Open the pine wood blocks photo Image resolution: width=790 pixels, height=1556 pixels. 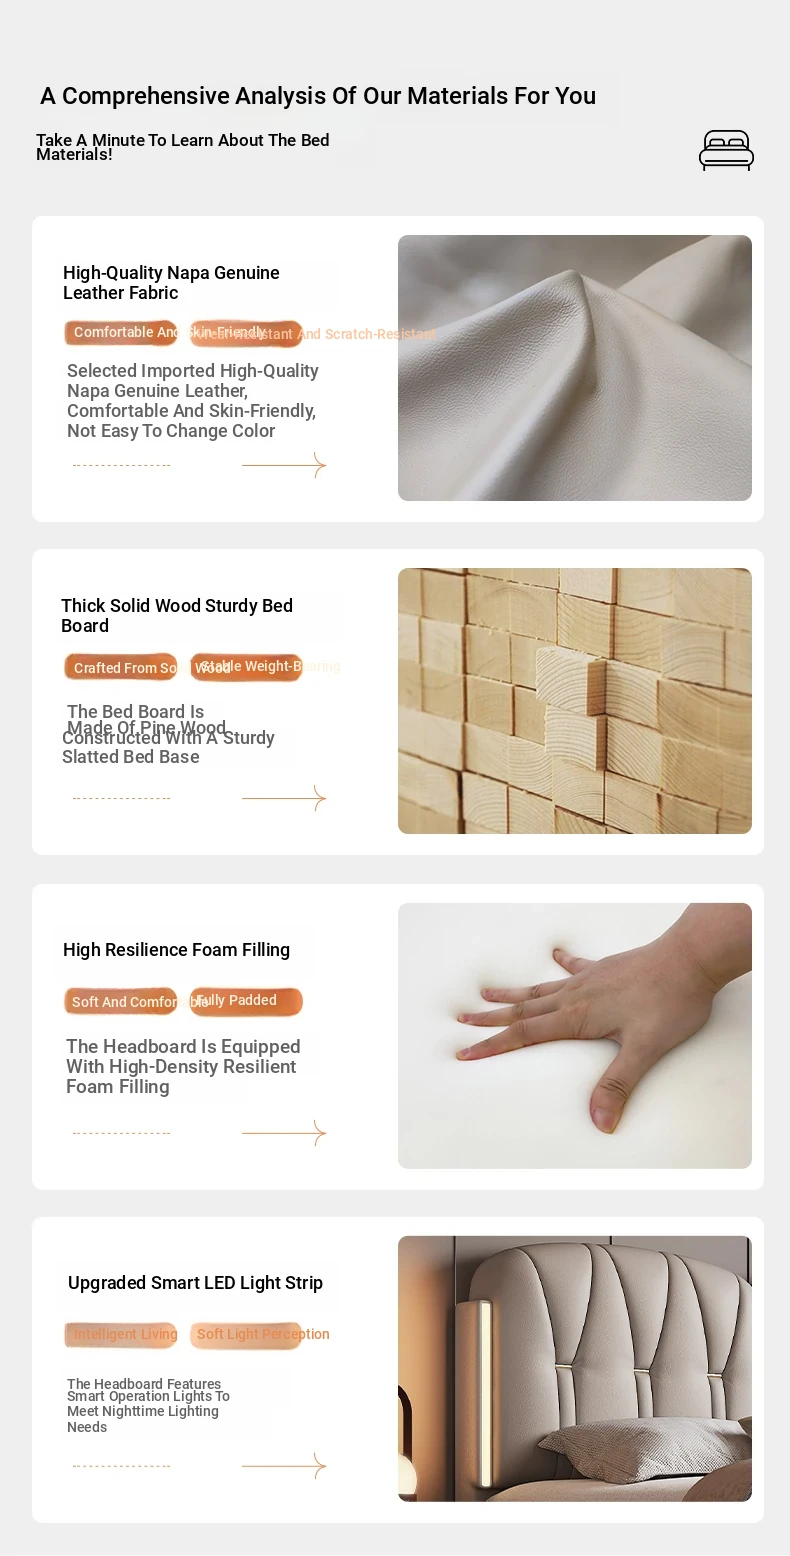point(575,701)
